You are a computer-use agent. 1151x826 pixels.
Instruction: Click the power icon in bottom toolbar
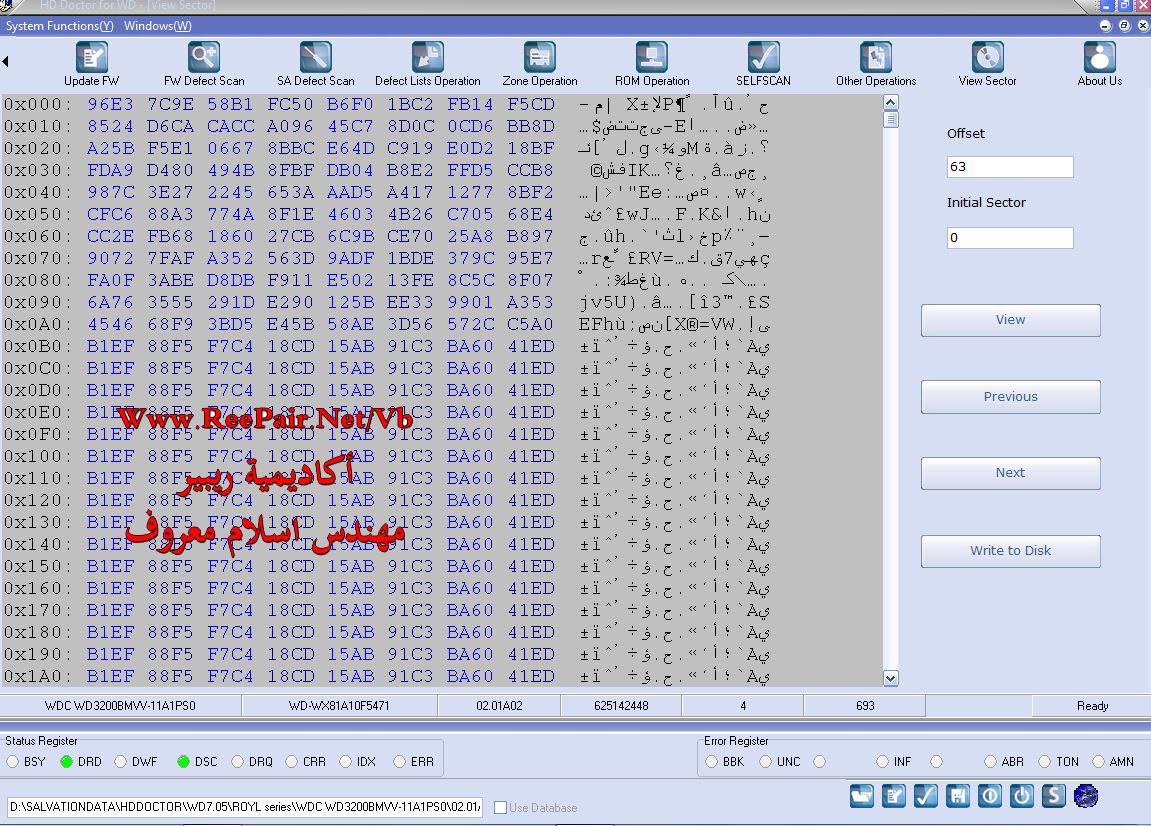click(x=1021, y=796)
